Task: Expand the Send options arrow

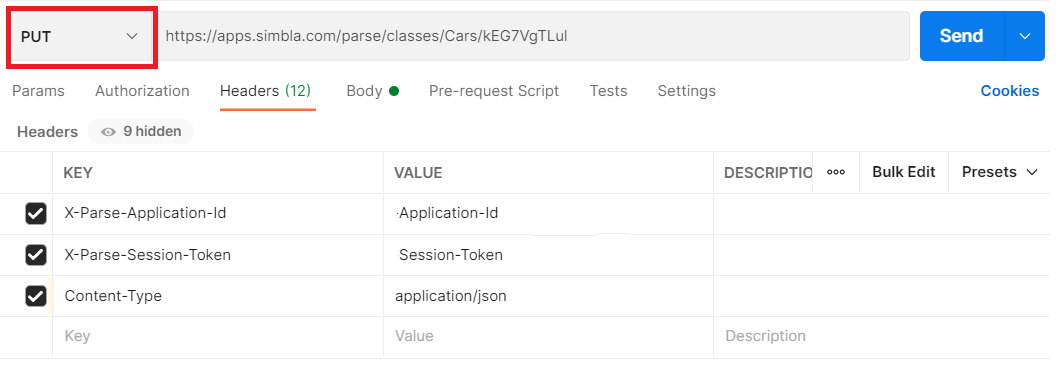Action: [1025, 36]
